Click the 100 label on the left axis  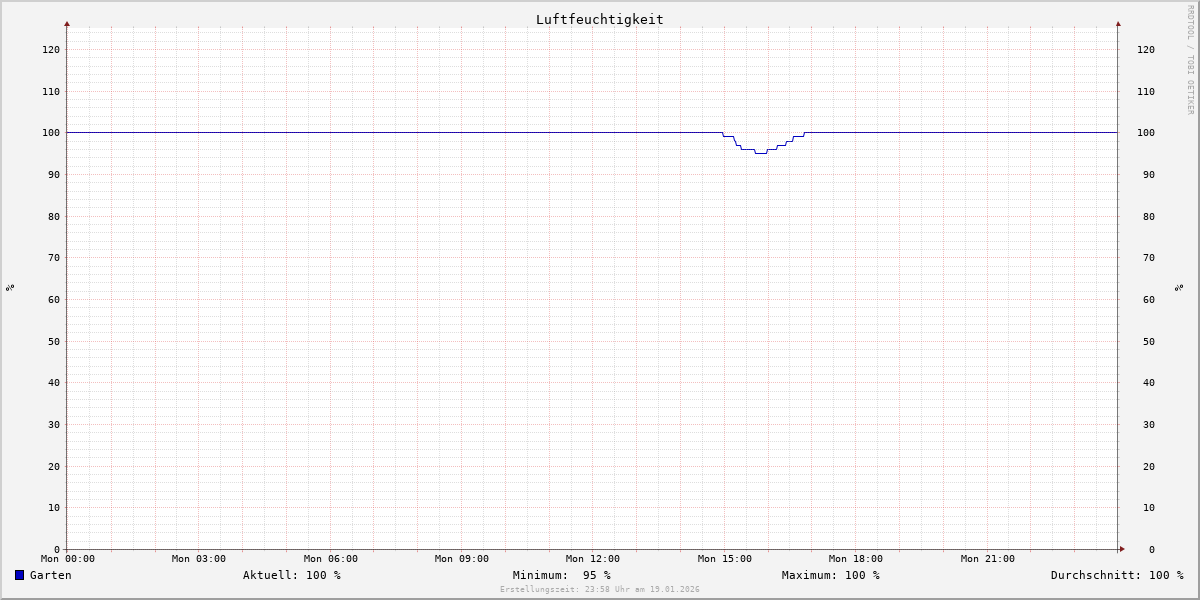click(x=51, y=133)
